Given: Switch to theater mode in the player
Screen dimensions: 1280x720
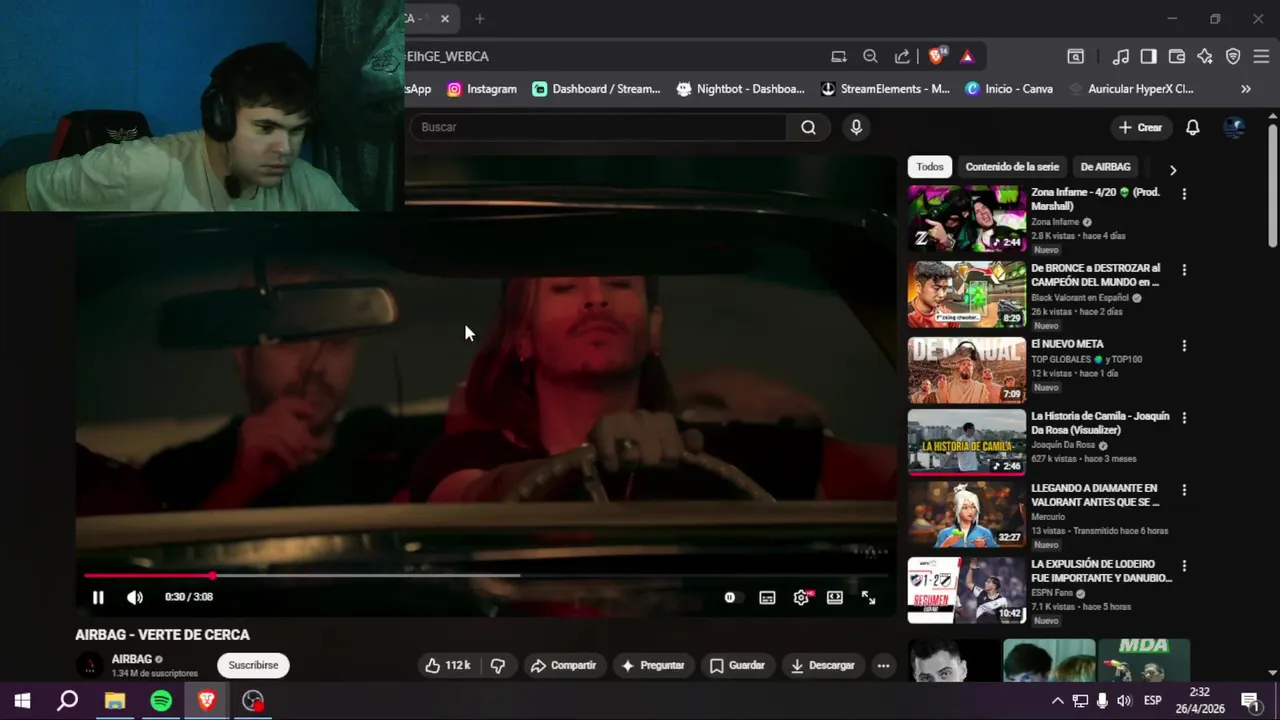Looking at the screenshot, I should 835,597.
